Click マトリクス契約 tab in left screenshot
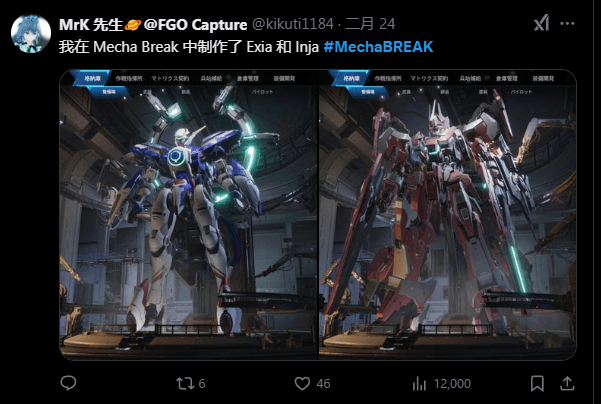Viewport: 601px width, 404px height. click(x=170, y=79)
